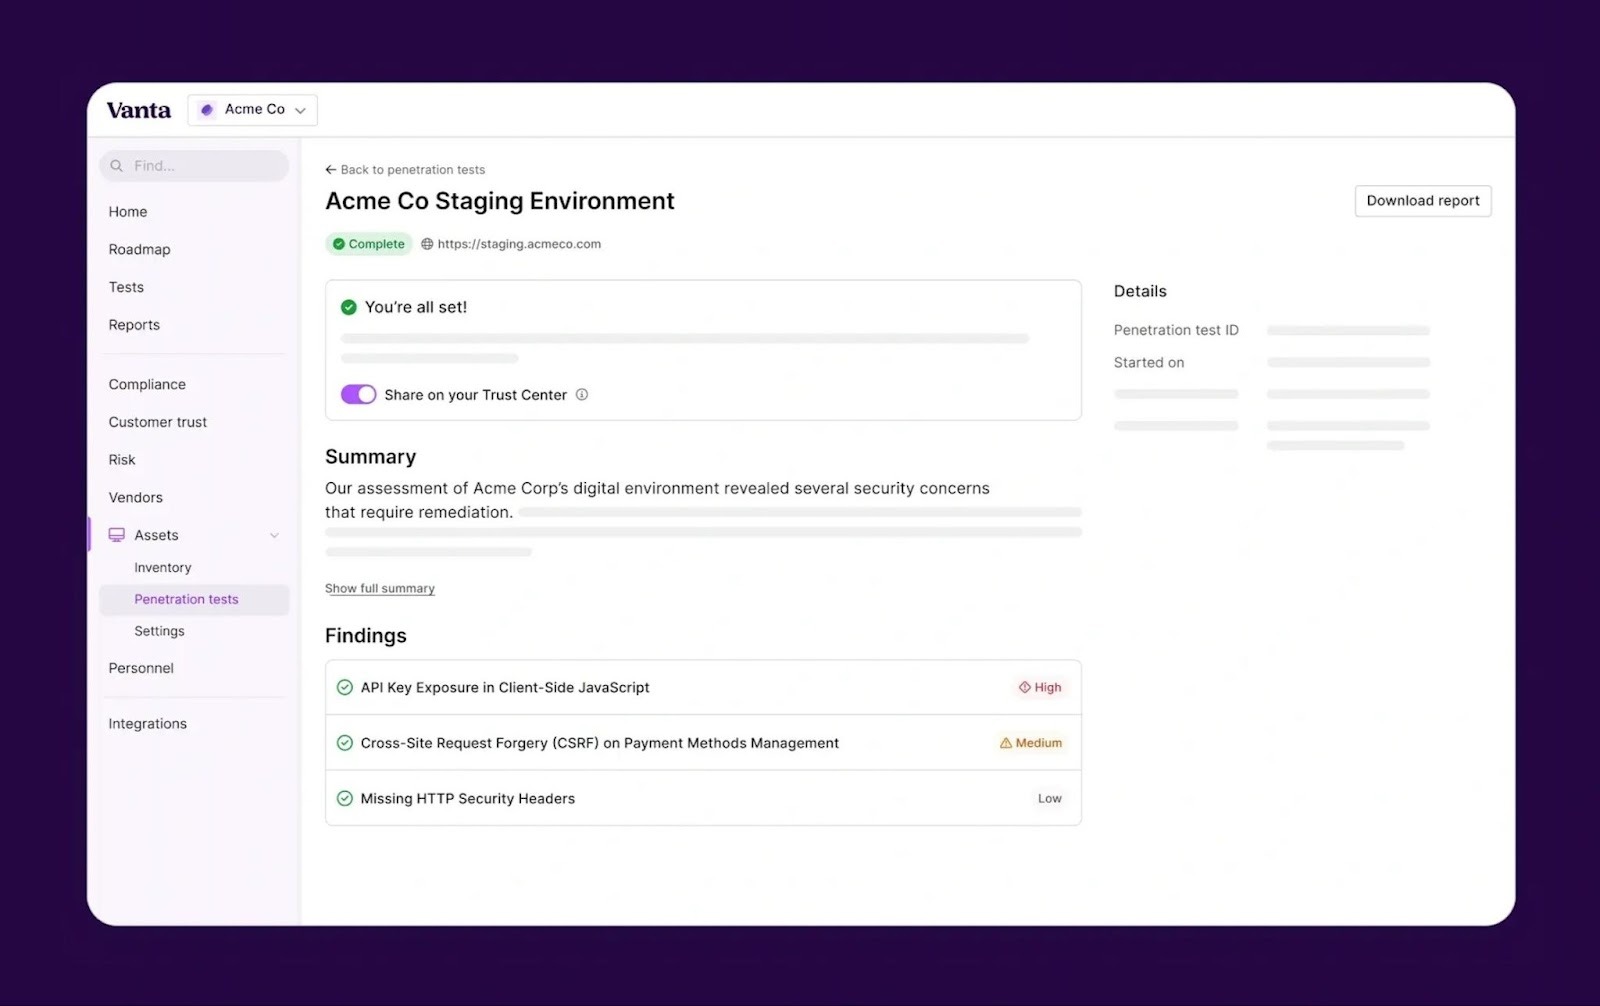The image size is (1600, 1006).
Task: Click the Acme Co Staging Environment heading
Action: 500,201
